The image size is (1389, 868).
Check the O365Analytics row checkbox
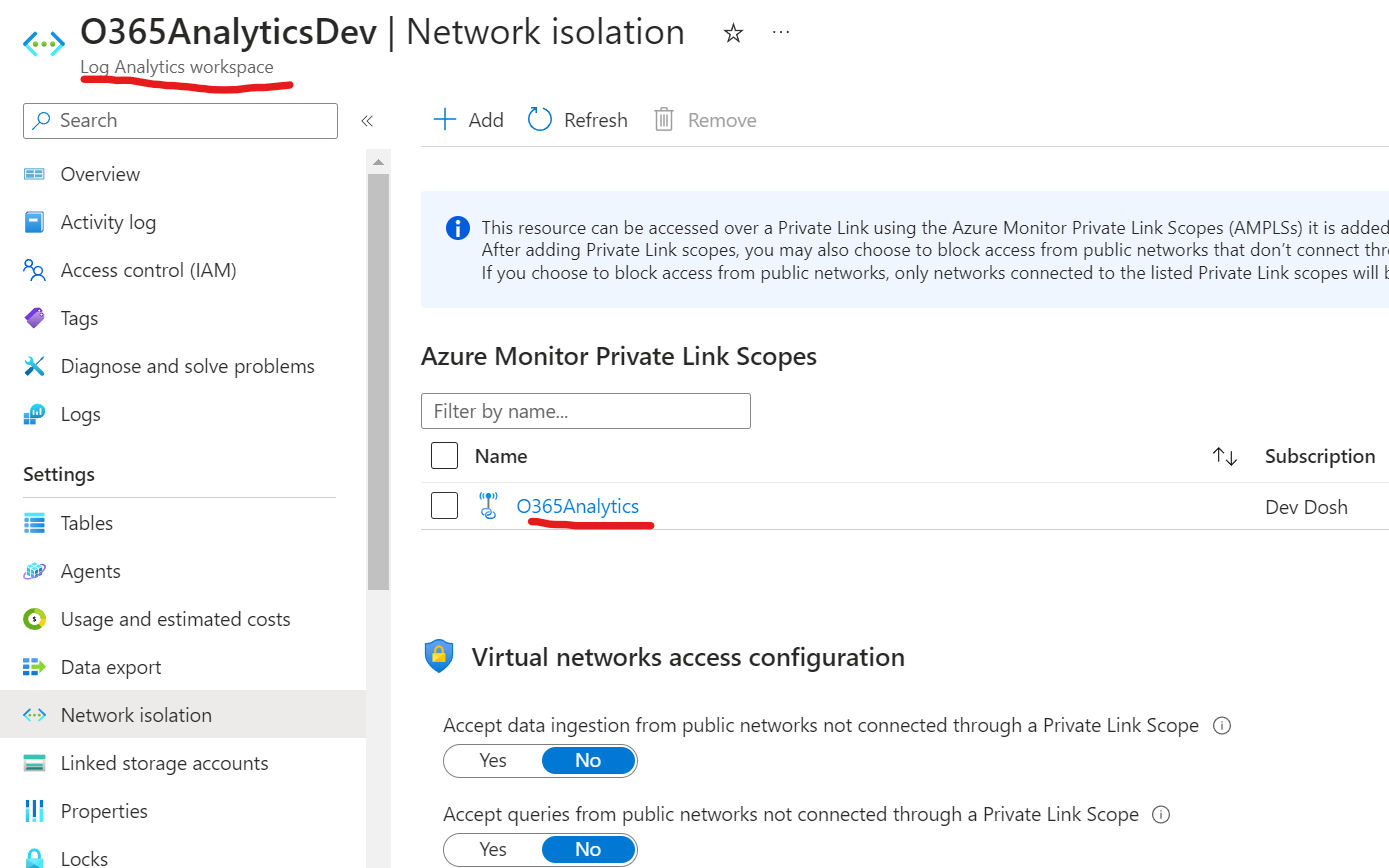pyautogui.click(x=444, y=506)
